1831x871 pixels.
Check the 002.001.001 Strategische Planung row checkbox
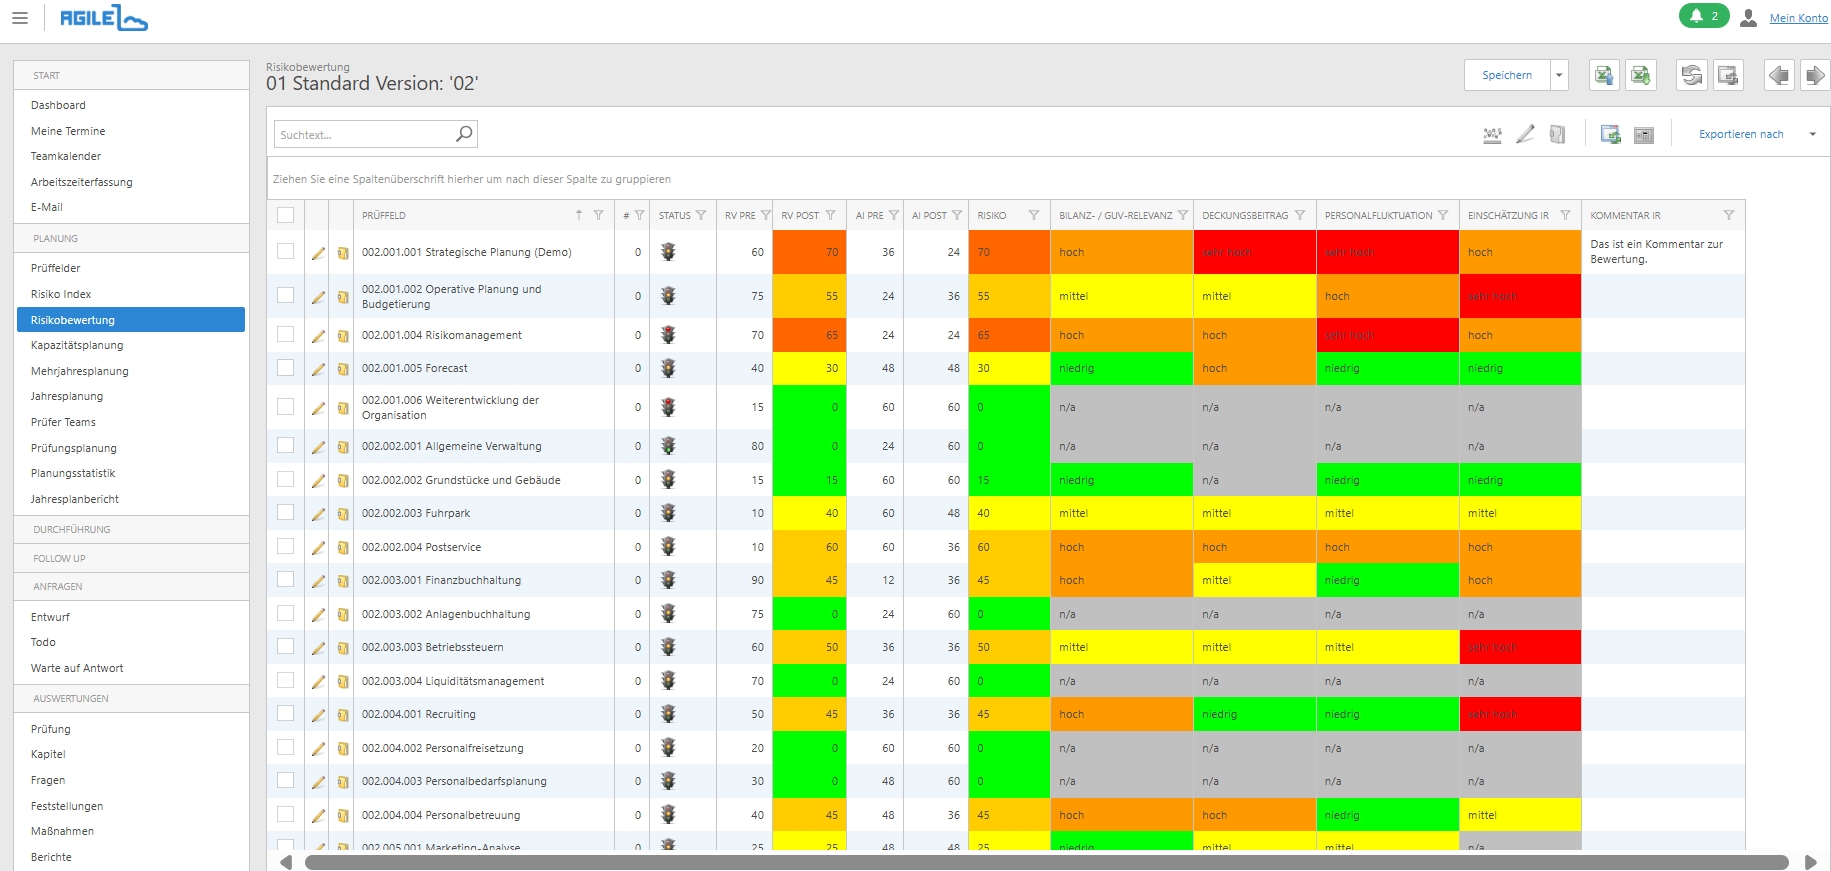286,251
